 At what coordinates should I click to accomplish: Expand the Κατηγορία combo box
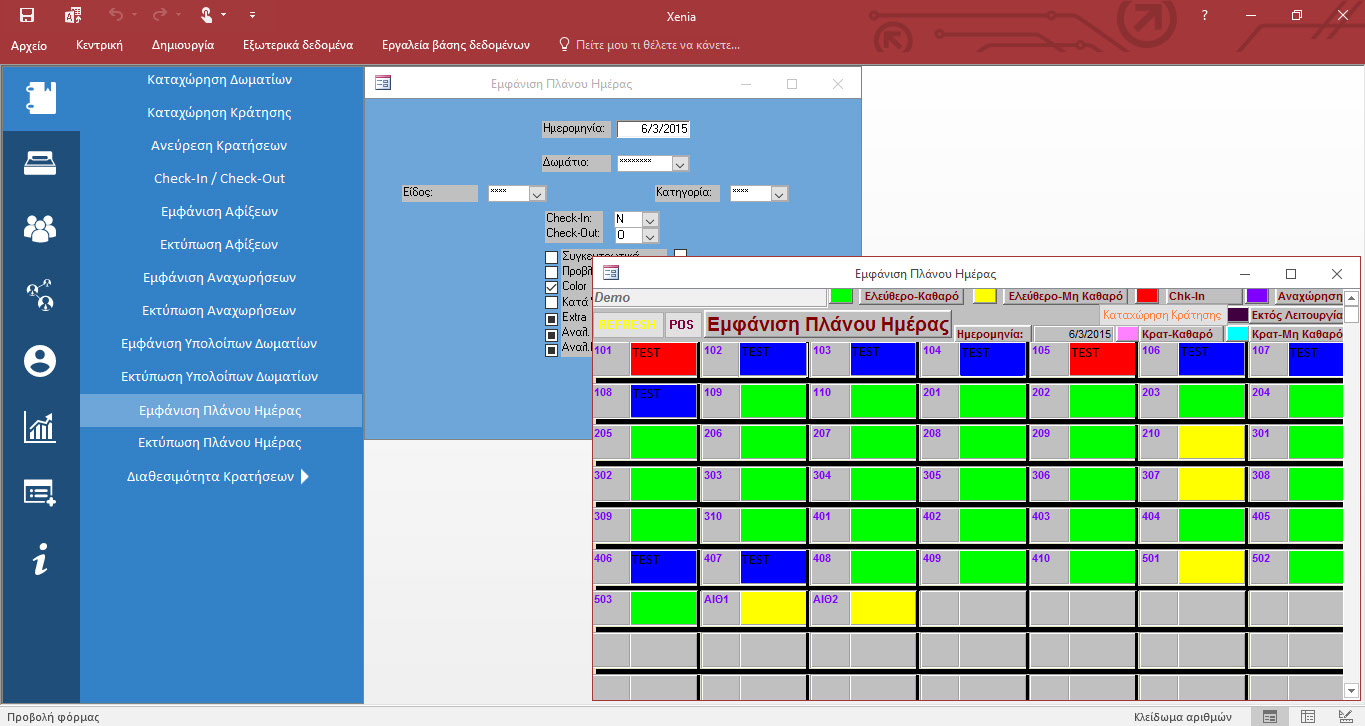779,194
